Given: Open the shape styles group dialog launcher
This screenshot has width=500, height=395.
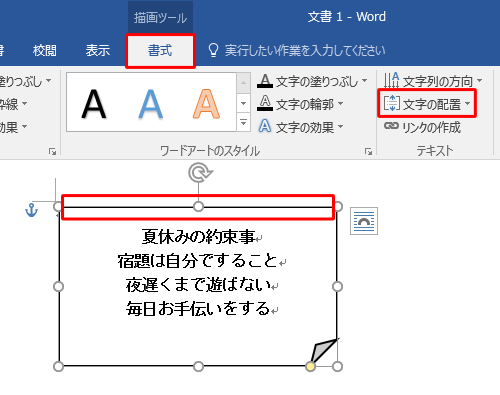Looking at the screenshot, I should coord(52,152).
